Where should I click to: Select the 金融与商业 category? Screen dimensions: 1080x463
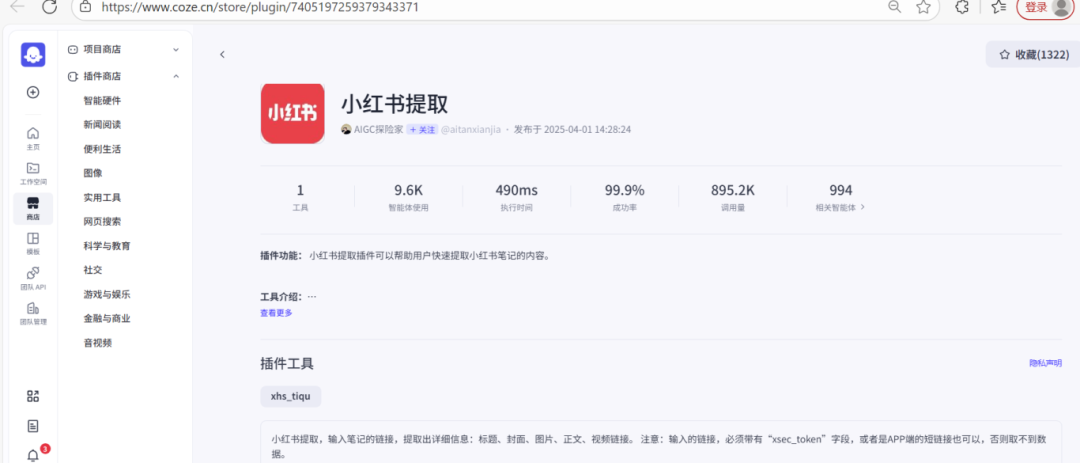(107, 318)
